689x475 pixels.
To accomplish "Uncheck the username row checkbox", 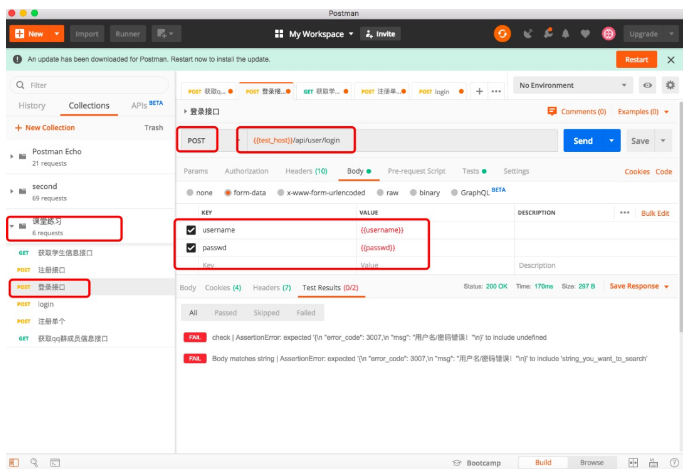I will pos(191,230).
